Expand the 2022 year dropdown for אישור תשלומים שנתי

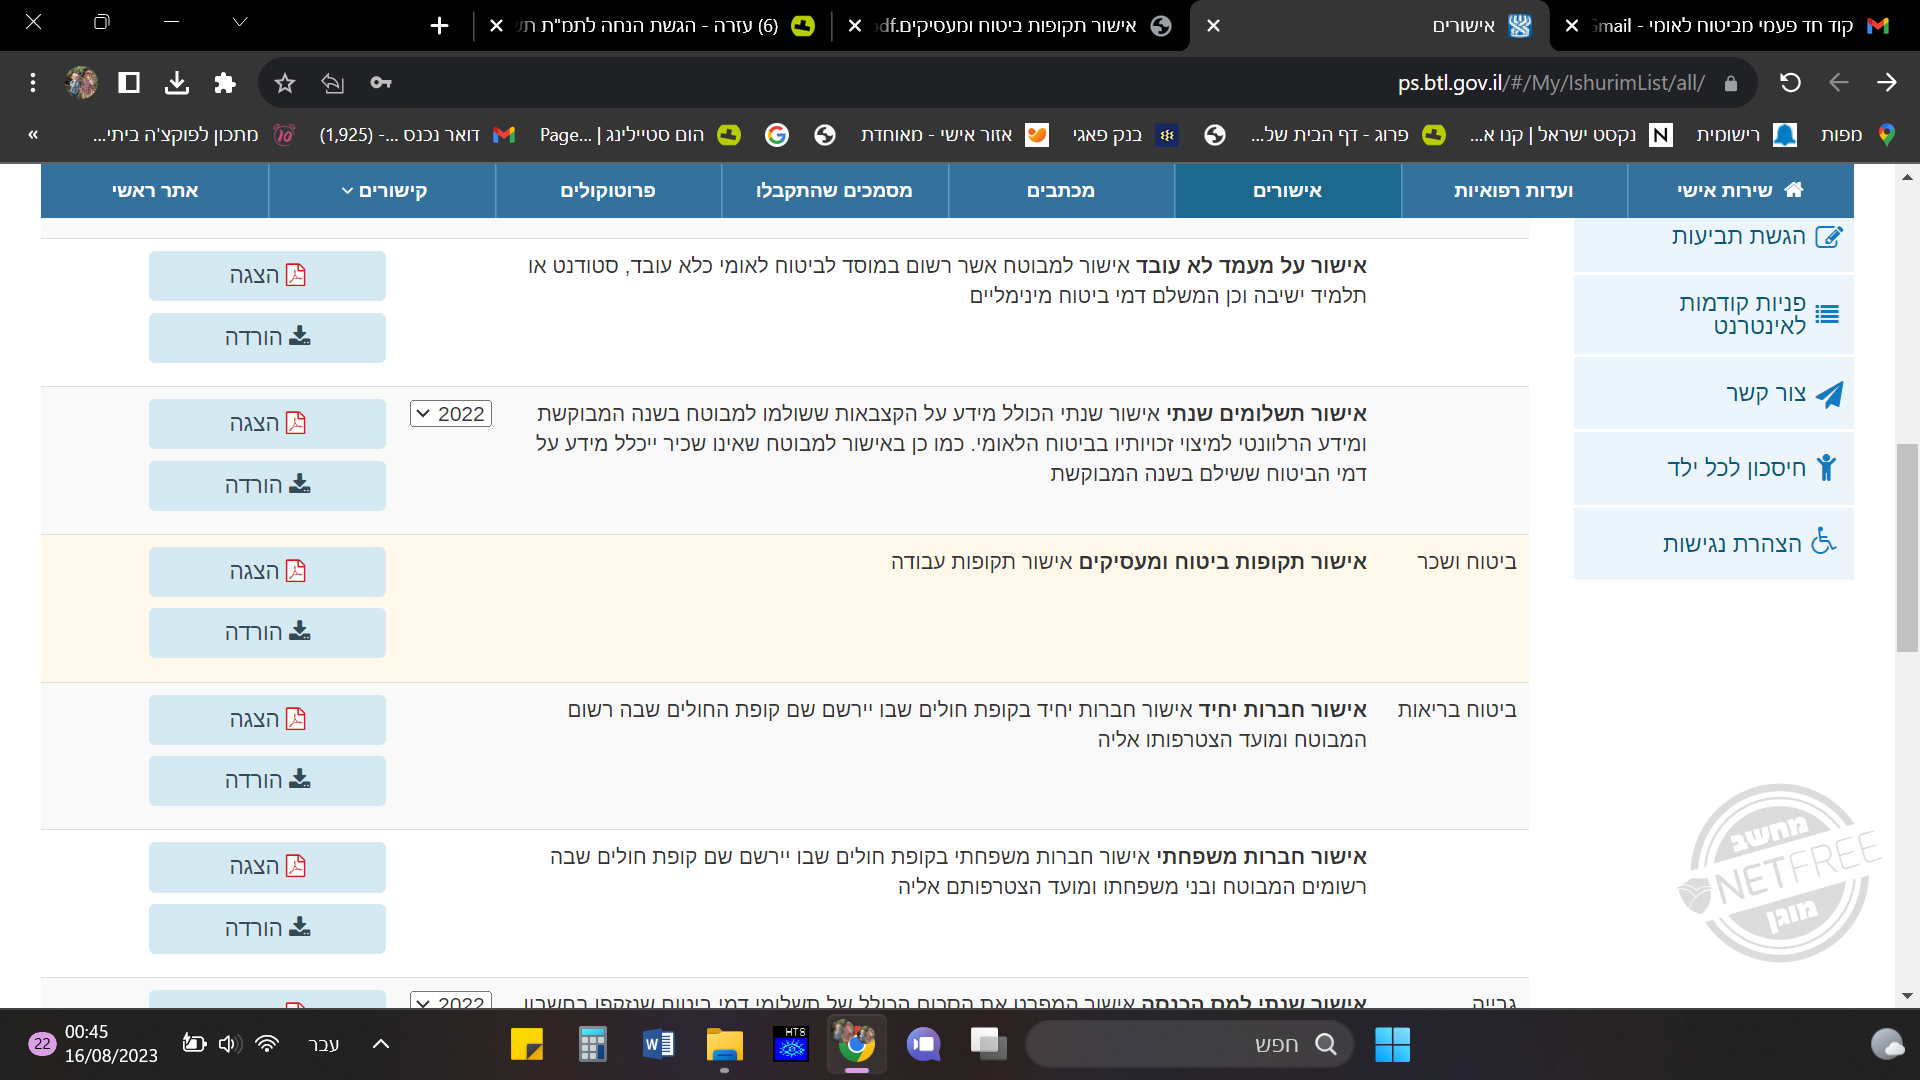click(x=451, y=414)
